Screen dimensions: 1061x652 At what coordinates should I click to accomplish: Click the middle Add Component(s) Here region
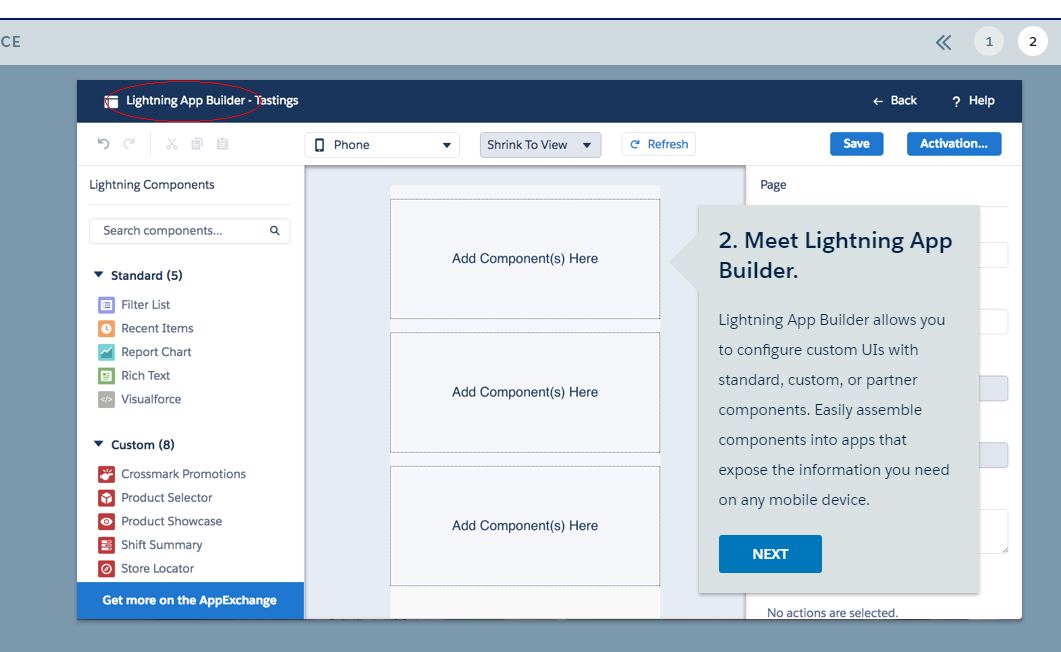(x=525, y=392)
